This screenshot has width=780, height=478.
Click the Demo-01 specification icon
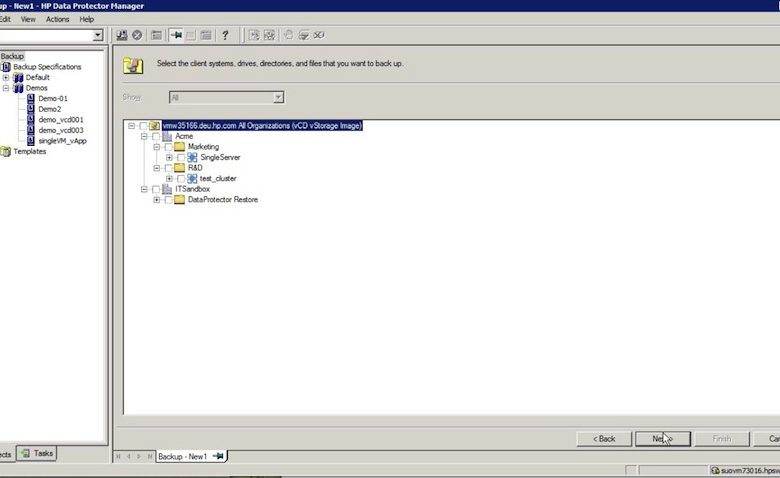click(31, 98)
